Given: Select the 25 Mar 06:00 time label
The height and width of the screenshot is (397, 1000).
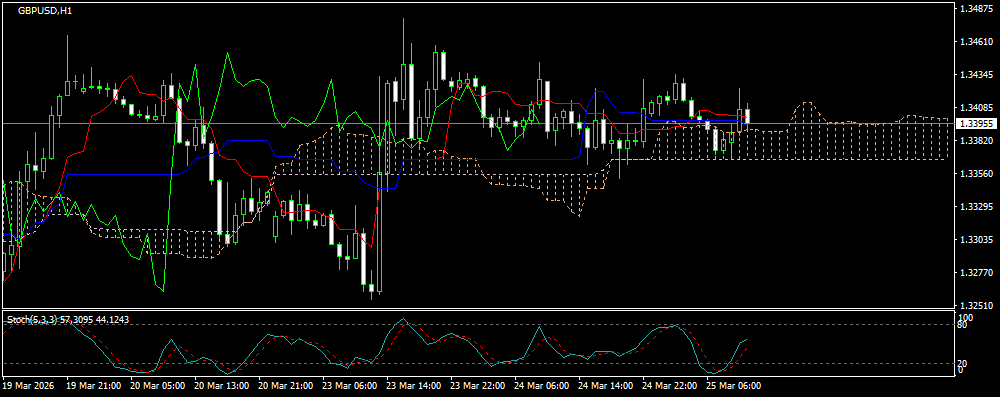Looking at the screenshot, I should click(x=733, y=386).
